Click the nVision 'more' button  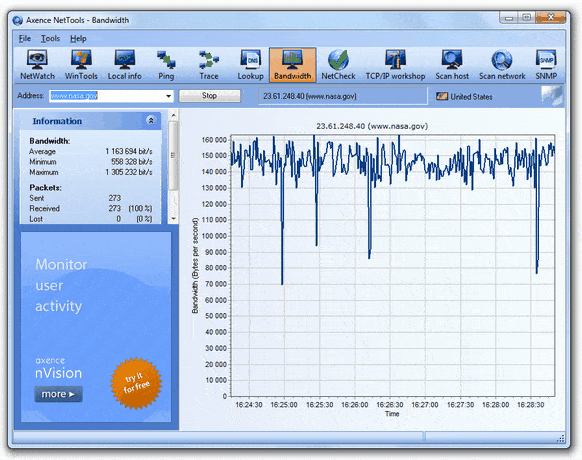click(58, 394)
